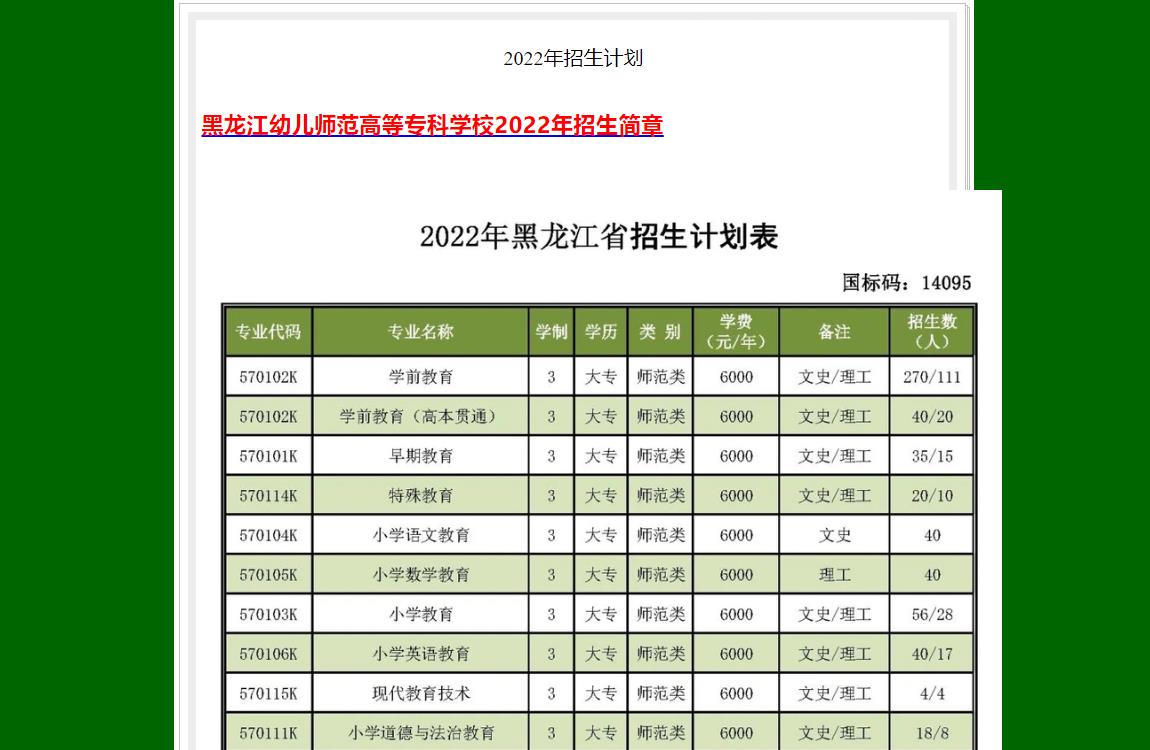Click the 学历 column header
Viewport: 1150px width, 750px height.
[601, 331]
